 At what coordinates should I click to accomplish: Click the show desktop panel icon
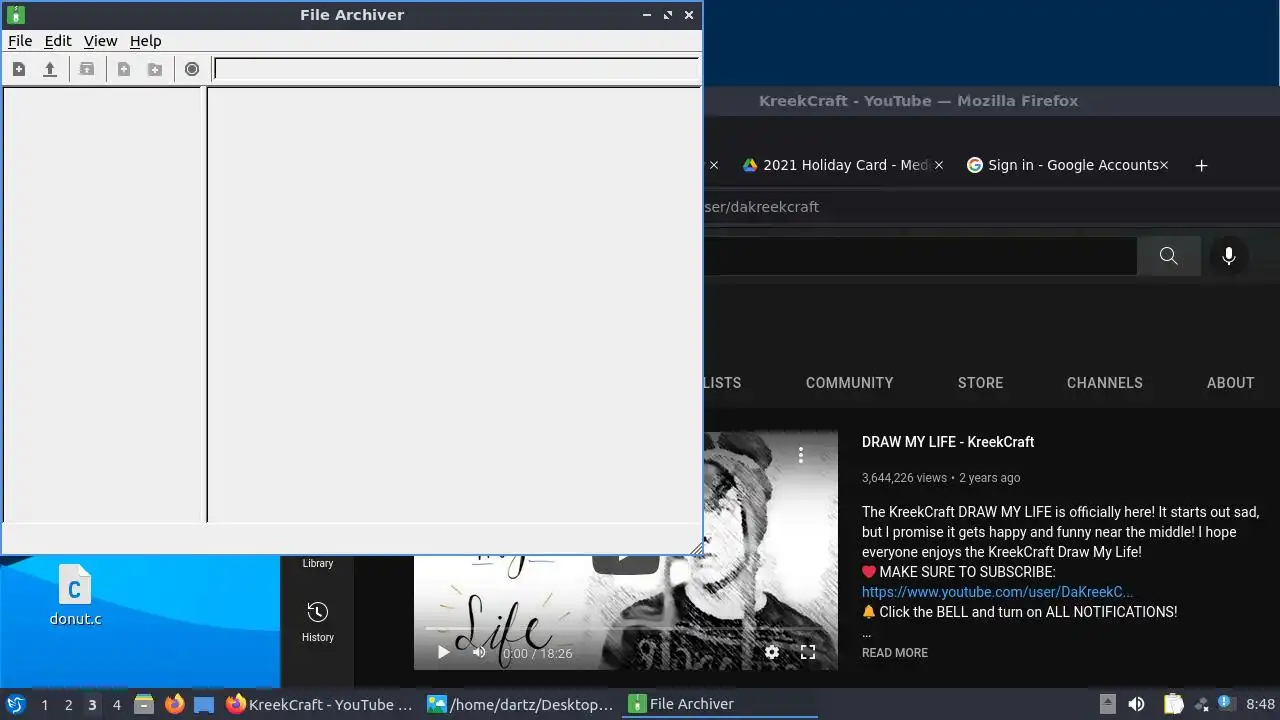click(x=204, y=705)
